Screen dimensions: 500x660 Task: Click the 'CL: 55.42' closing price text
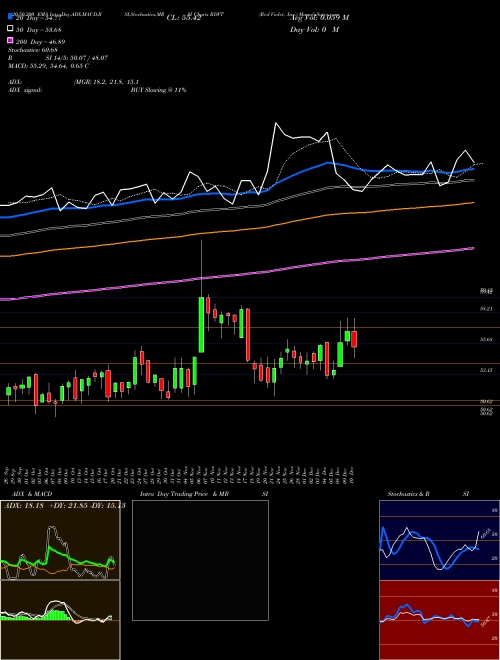coord(184,18)
